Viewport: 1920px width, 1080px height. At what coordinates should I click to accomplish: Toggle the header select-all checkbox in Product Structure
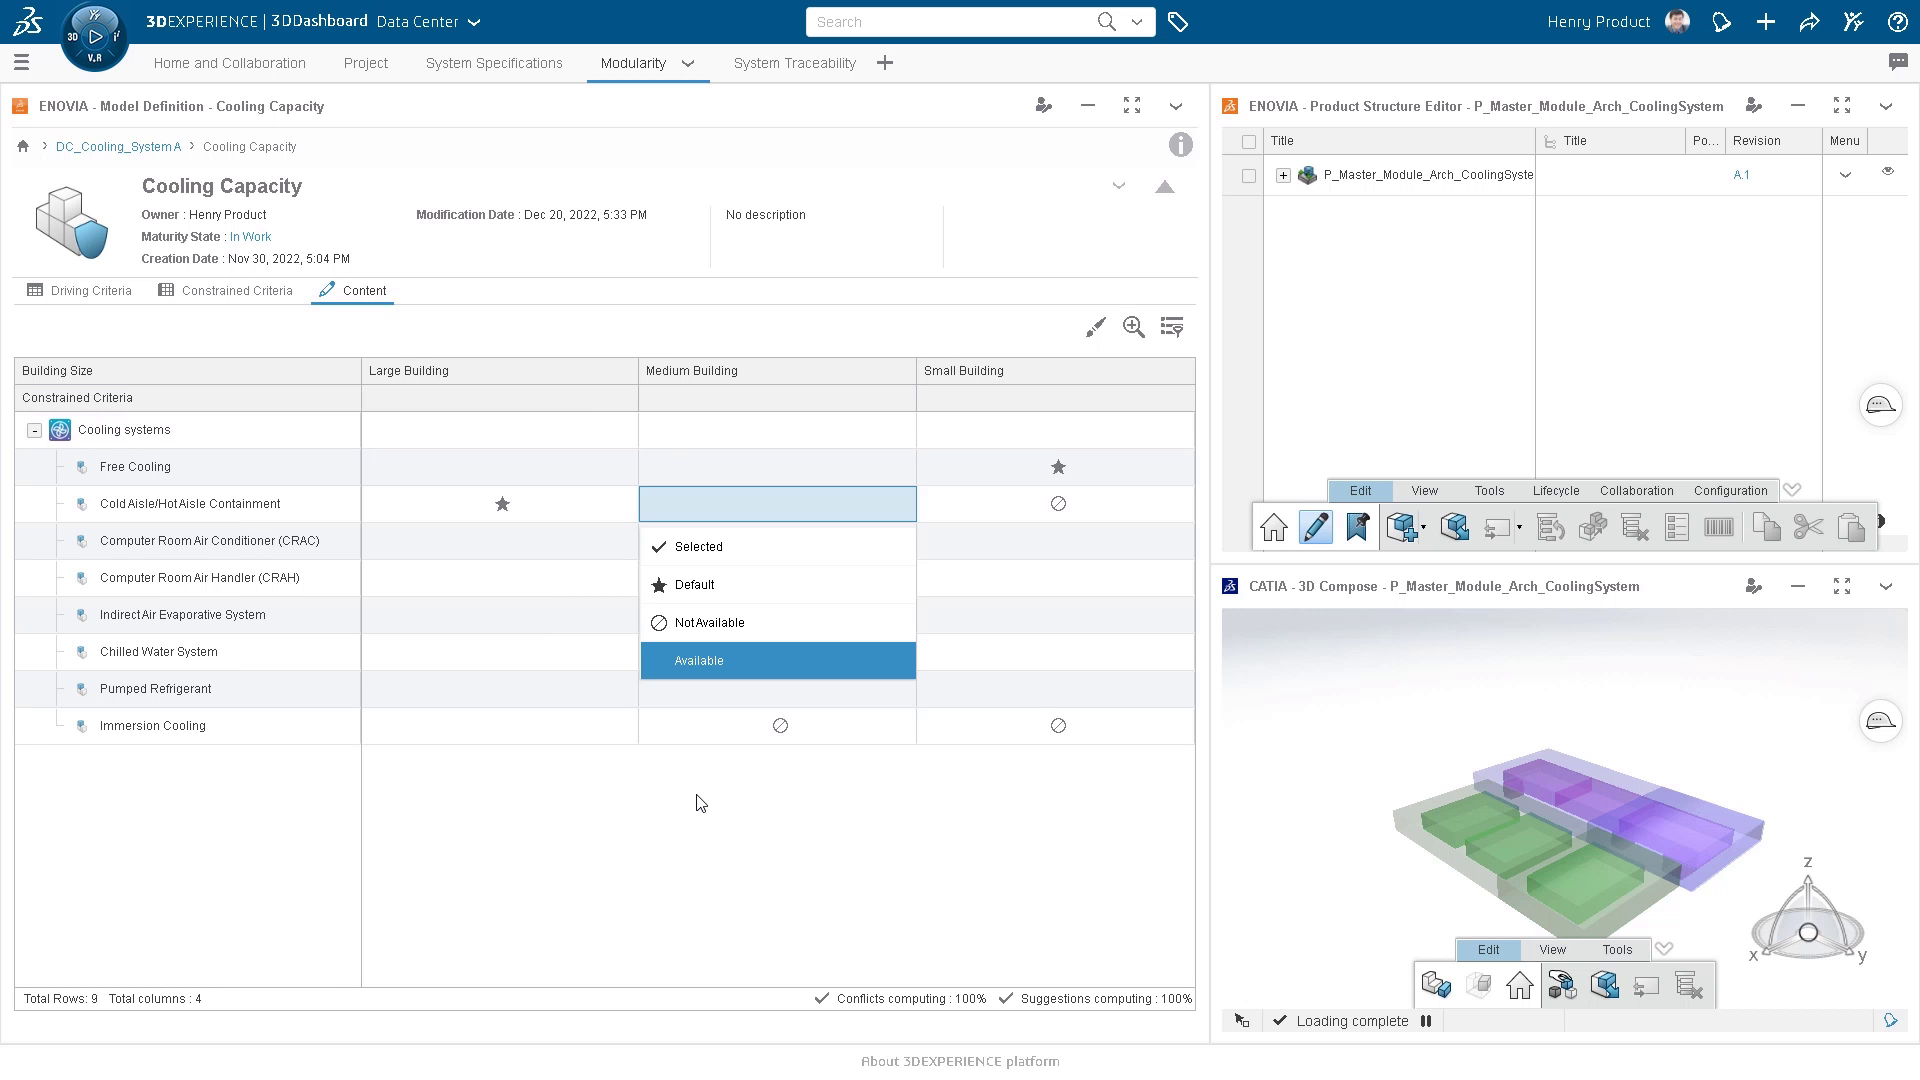1249,142
